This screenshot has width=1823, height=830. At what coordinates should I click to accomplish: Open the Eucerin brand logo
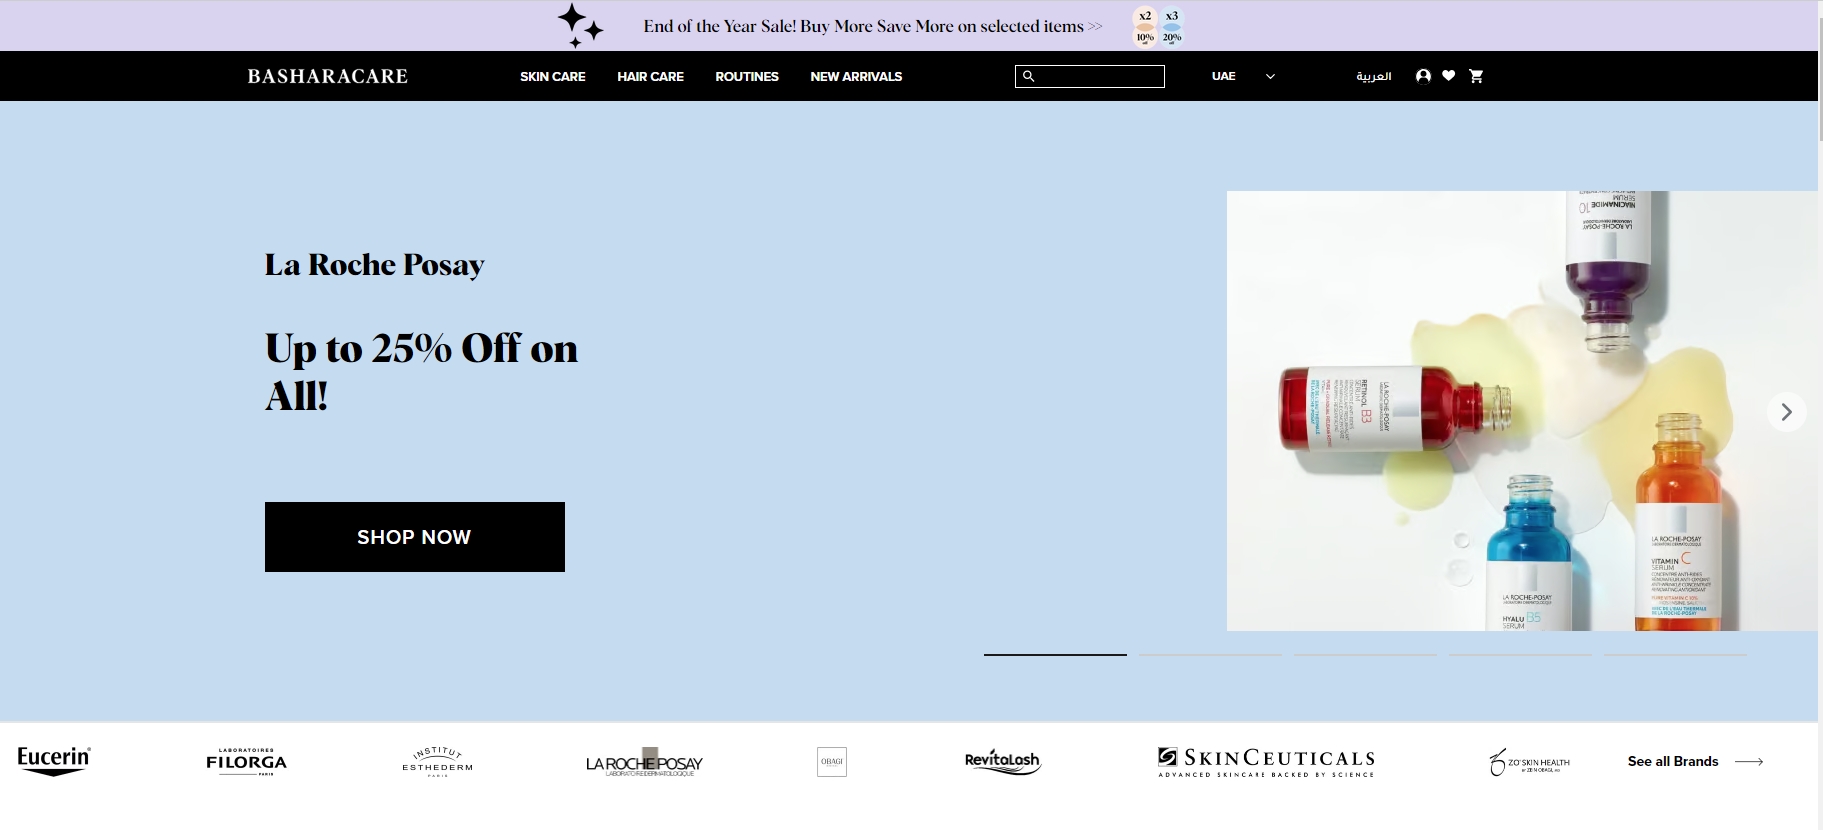click(54, 761)
